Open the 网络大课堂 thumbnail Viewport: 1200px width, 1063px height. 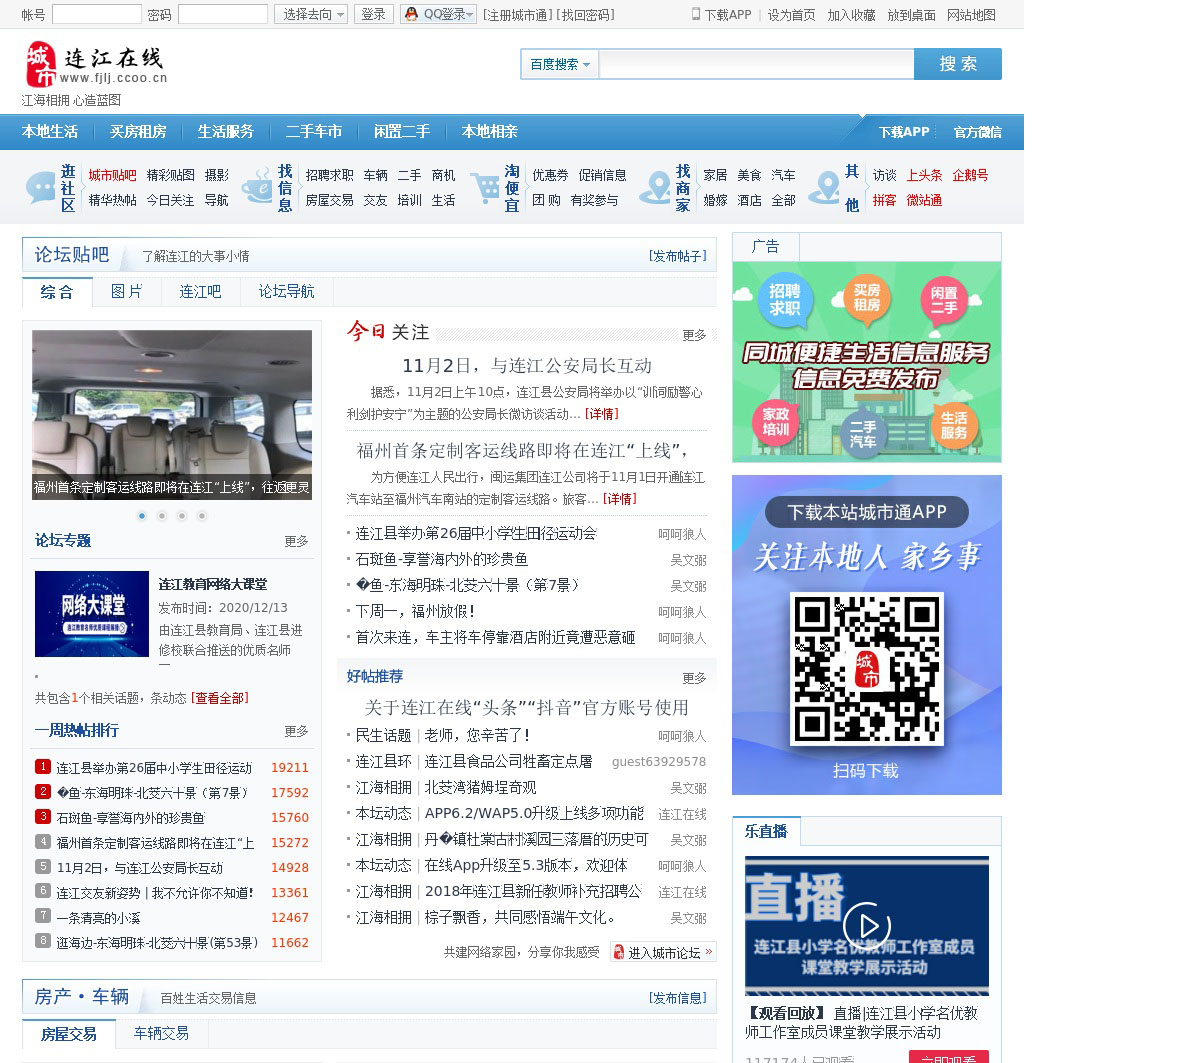(x=92, y=614)
